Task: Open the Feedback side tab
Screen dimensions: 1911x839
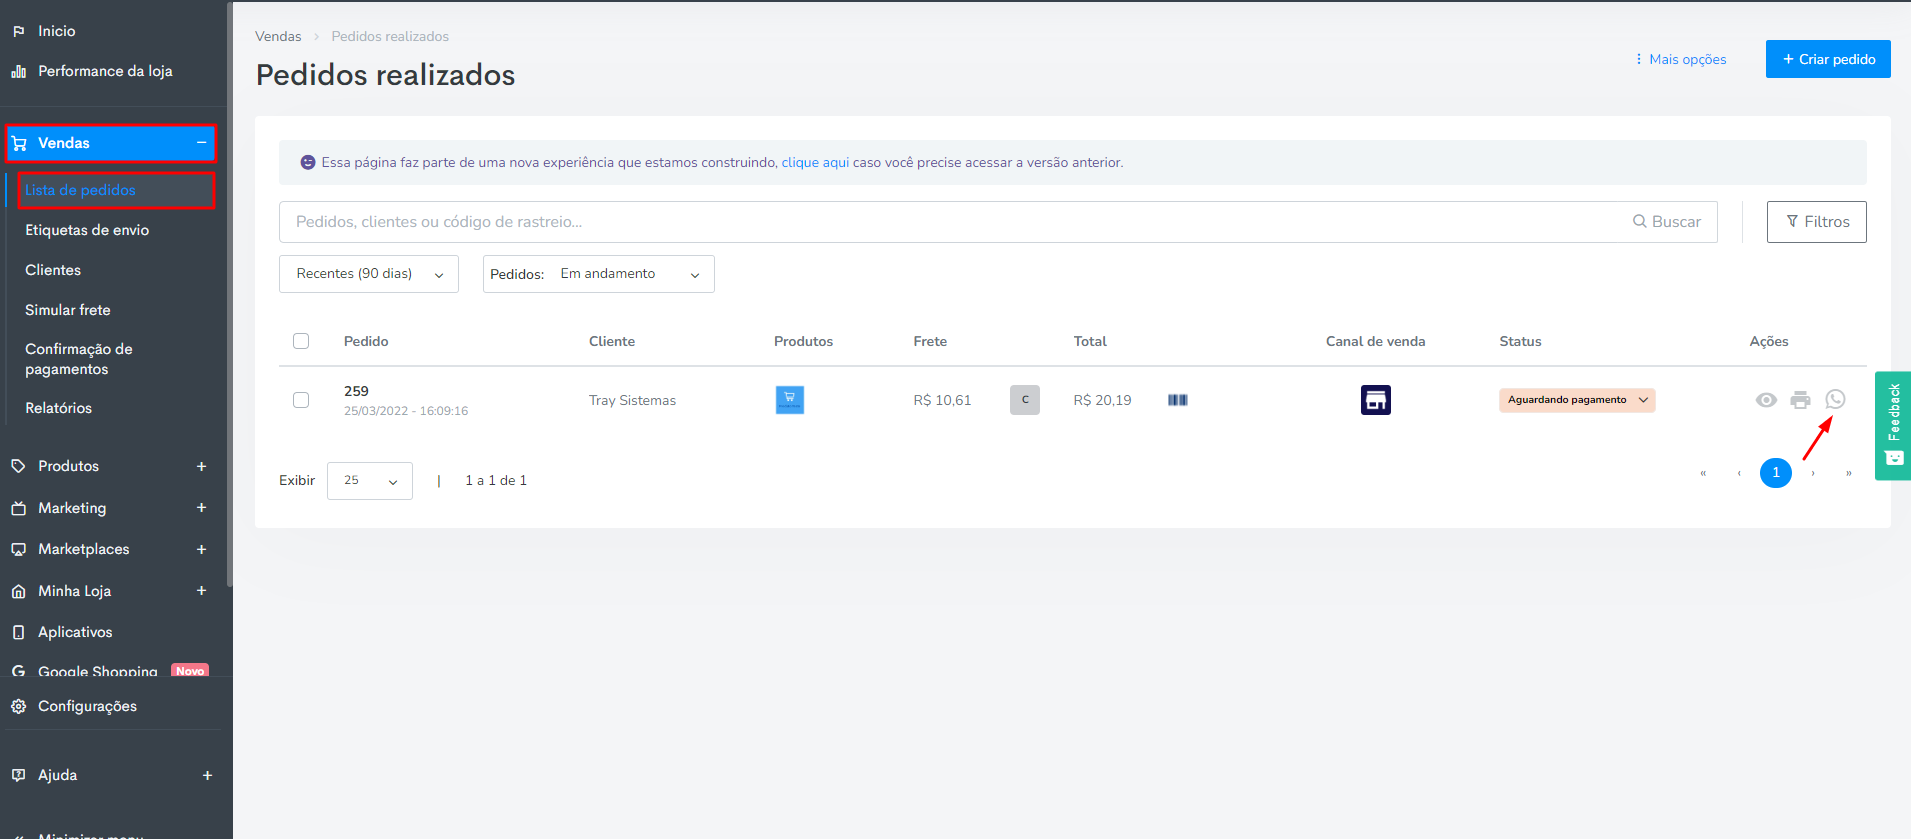Action: [x=1893, y=426]
